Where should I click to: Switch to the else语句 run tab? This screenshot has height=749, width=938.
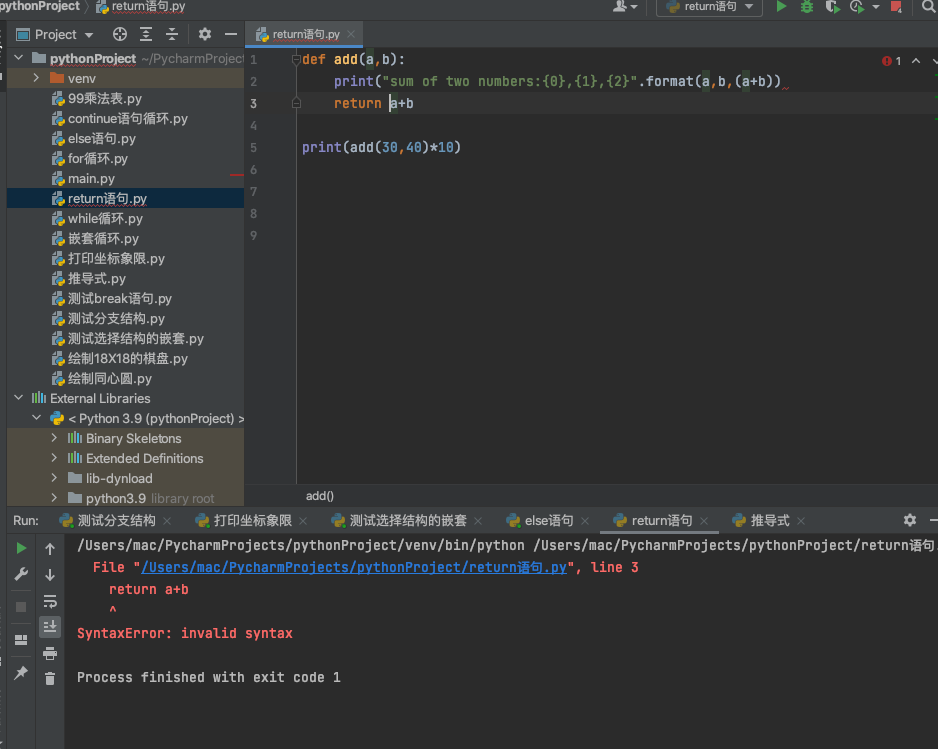pyautogui.click(x=548, y=520)
